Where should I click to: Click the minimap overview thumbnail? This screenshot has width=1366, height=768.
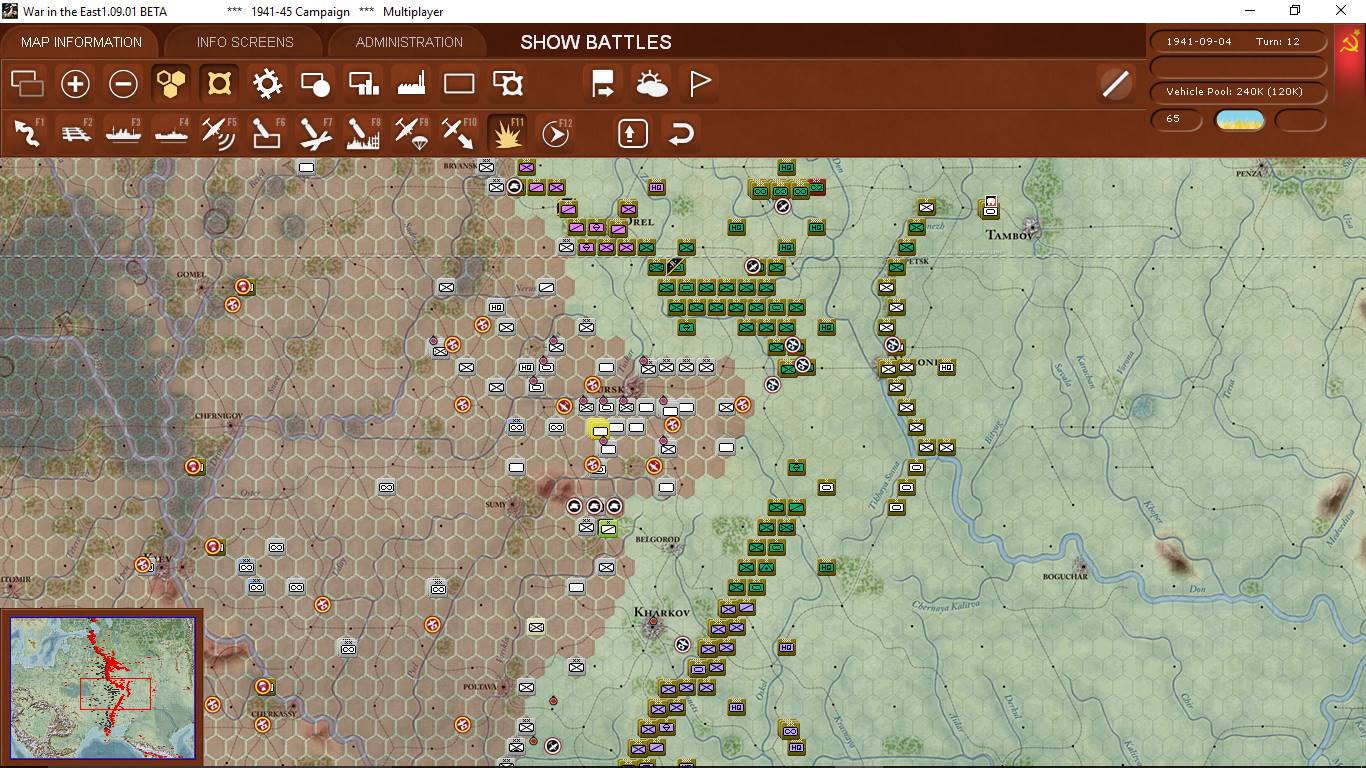point(102,687)
